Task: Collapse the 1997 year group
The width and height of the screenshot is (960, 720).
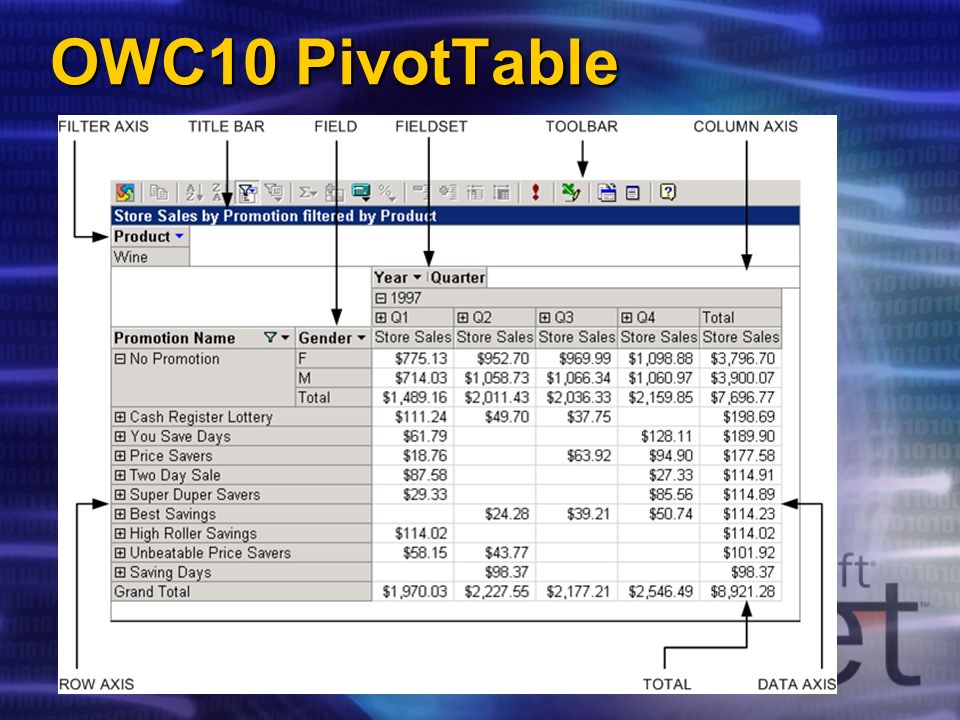Action: (x=381, y=298)
